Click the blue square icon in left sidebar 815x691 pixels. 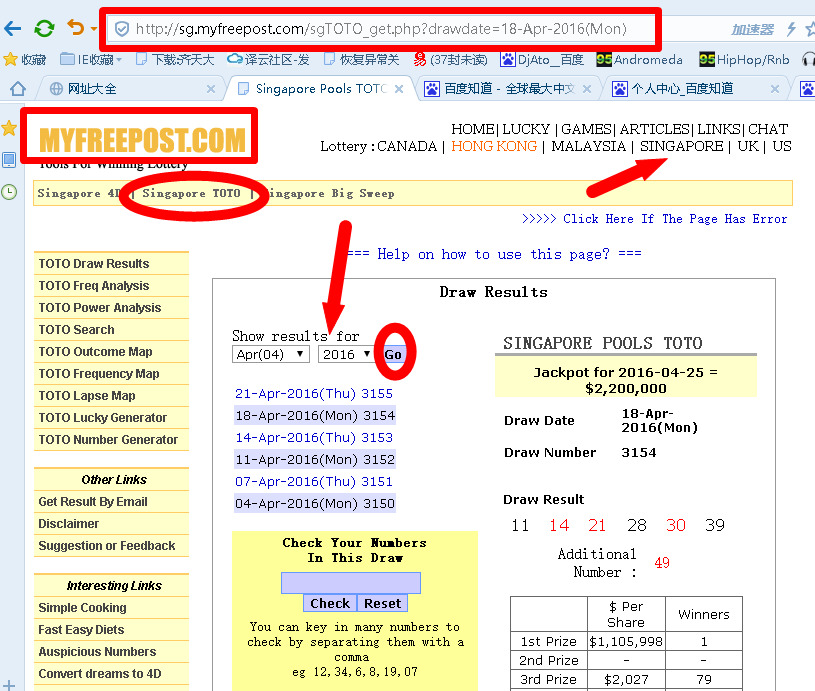(9, 160)
